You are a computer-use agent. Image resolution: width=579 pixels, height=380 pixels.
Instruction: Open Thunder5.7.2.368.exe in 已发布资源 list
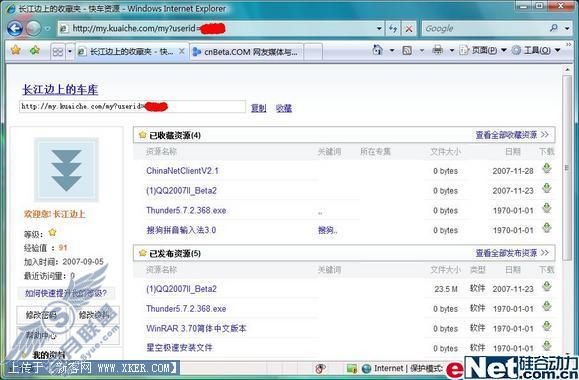pos(186,308)
